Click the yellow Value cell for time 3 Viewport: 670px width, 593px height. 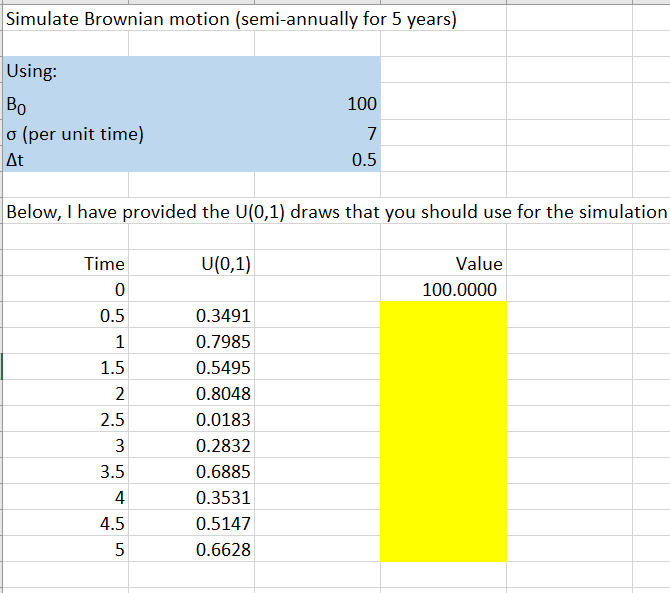(443, 445)
